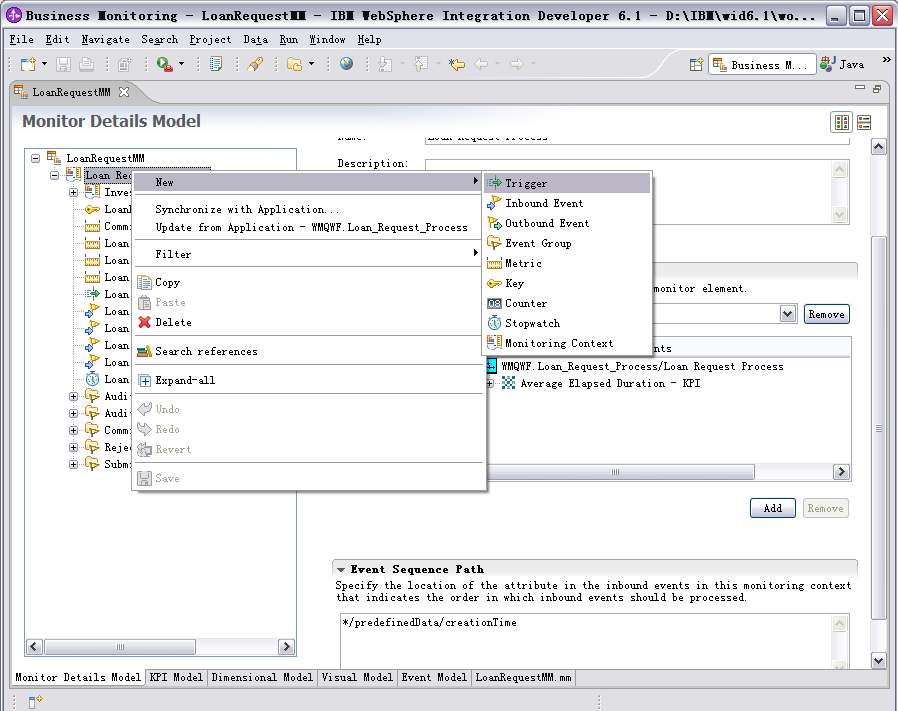Collapse the Event Sequence Path section
The width and height of the screenshot is (898, 711).
341,569
